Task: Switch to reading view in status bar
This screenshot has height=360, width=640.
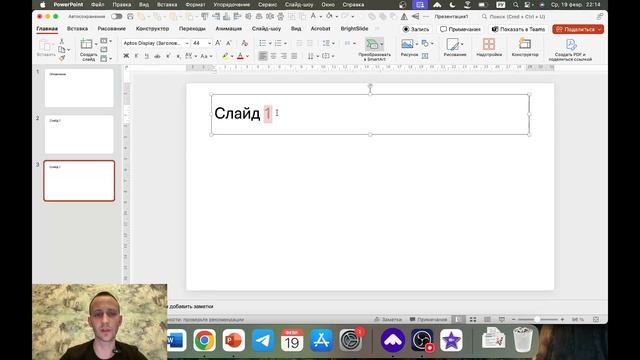Action: tap(487, 319)
